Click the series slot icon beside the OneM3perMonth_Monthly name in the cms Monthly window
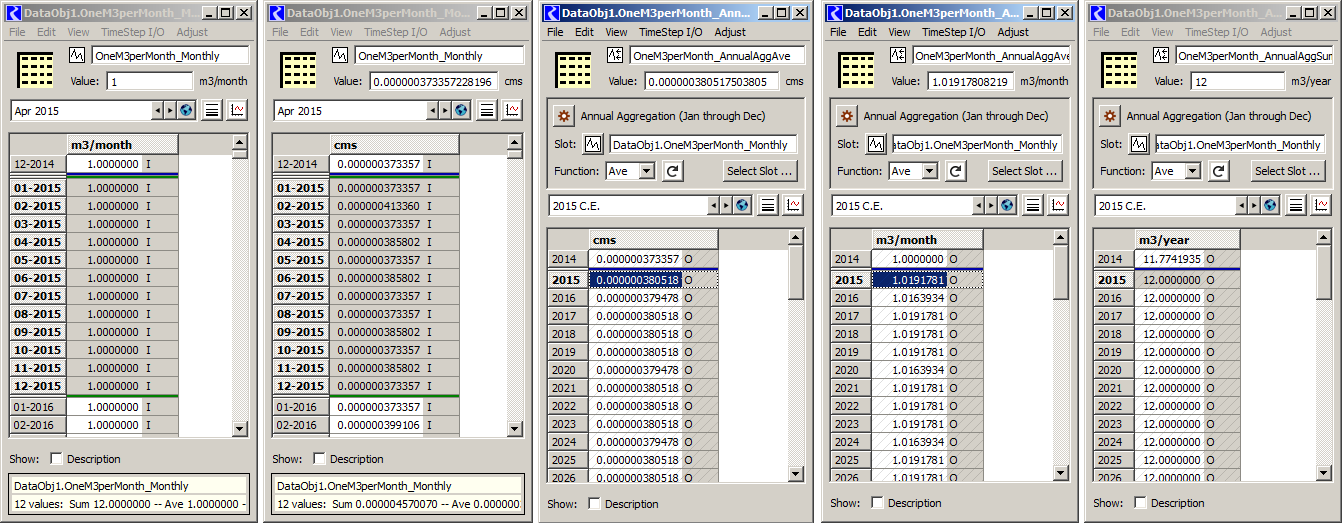Screen dimensions: 1342x523 340,55
